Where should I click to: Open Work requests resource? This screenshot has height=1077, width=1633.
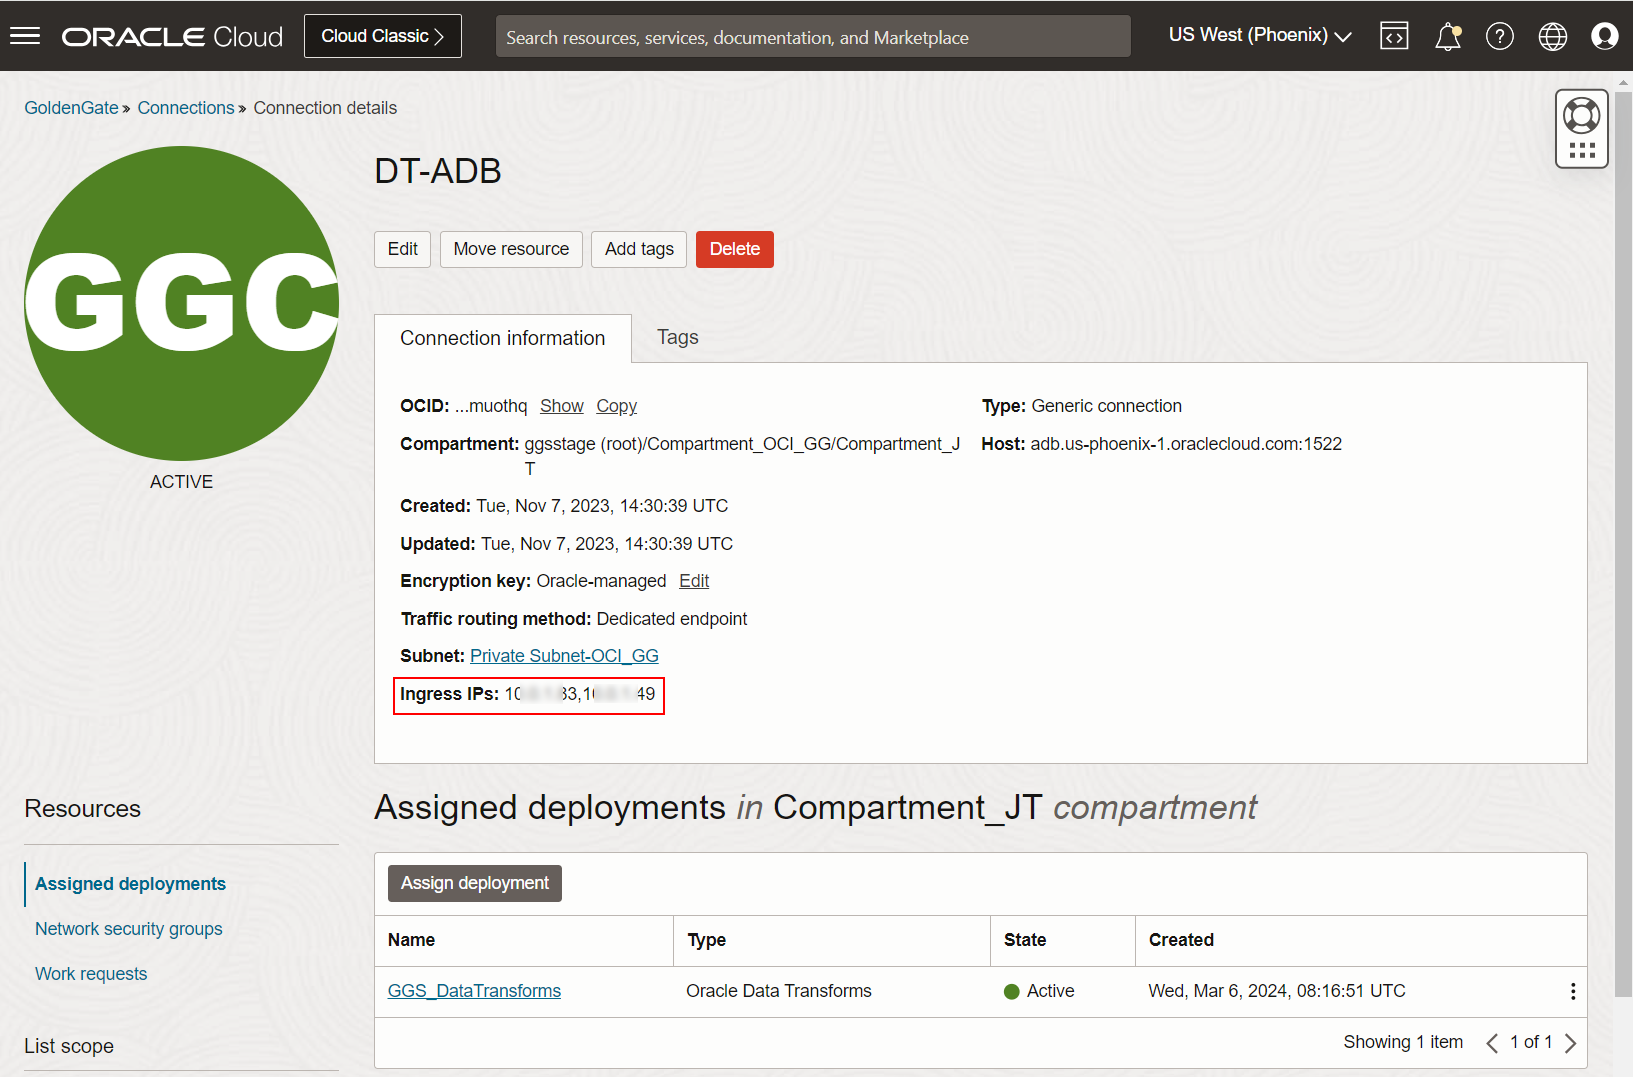[91, 974]
